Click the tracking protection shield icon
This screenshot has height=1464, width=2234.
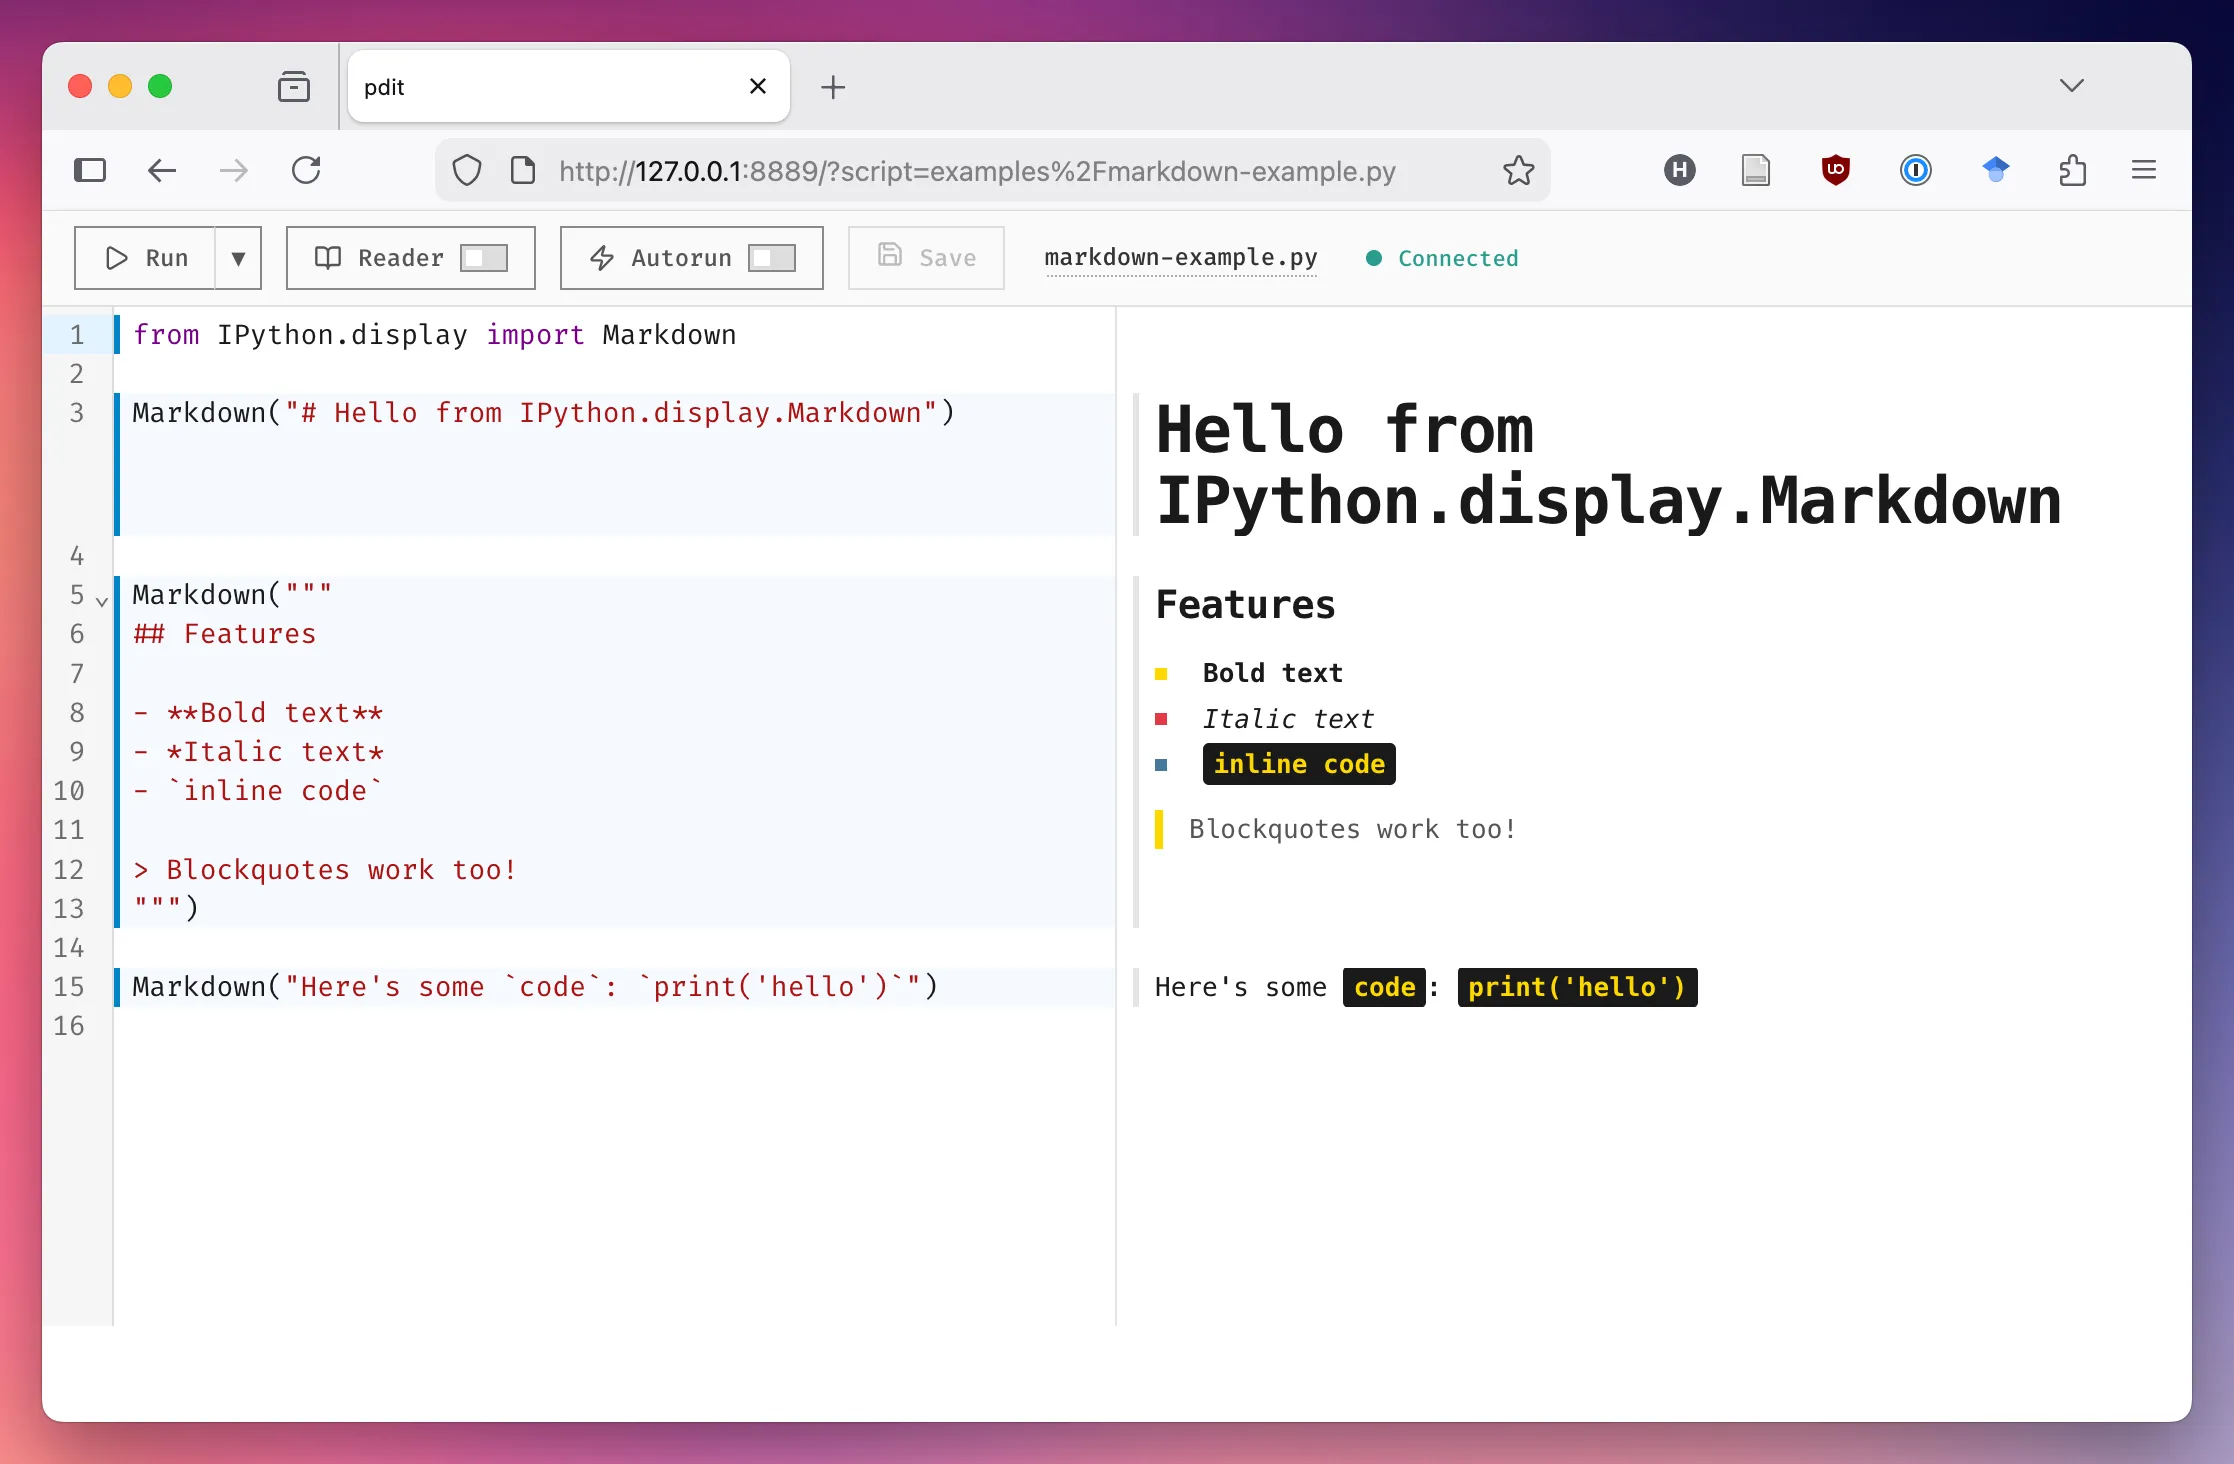(466, 170)
